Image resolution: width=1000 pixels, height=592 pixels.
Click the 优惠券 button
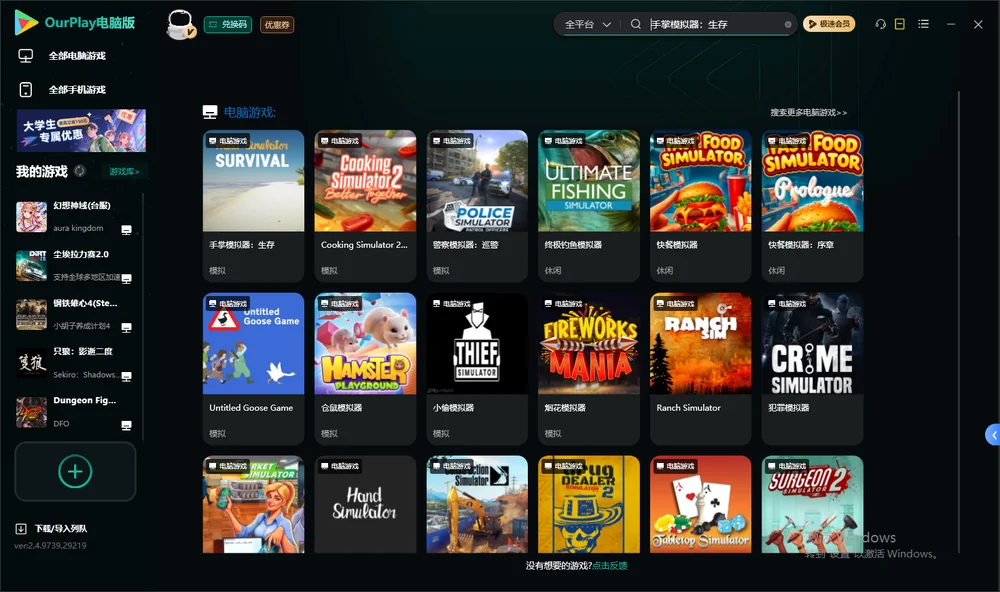point(277,24)
